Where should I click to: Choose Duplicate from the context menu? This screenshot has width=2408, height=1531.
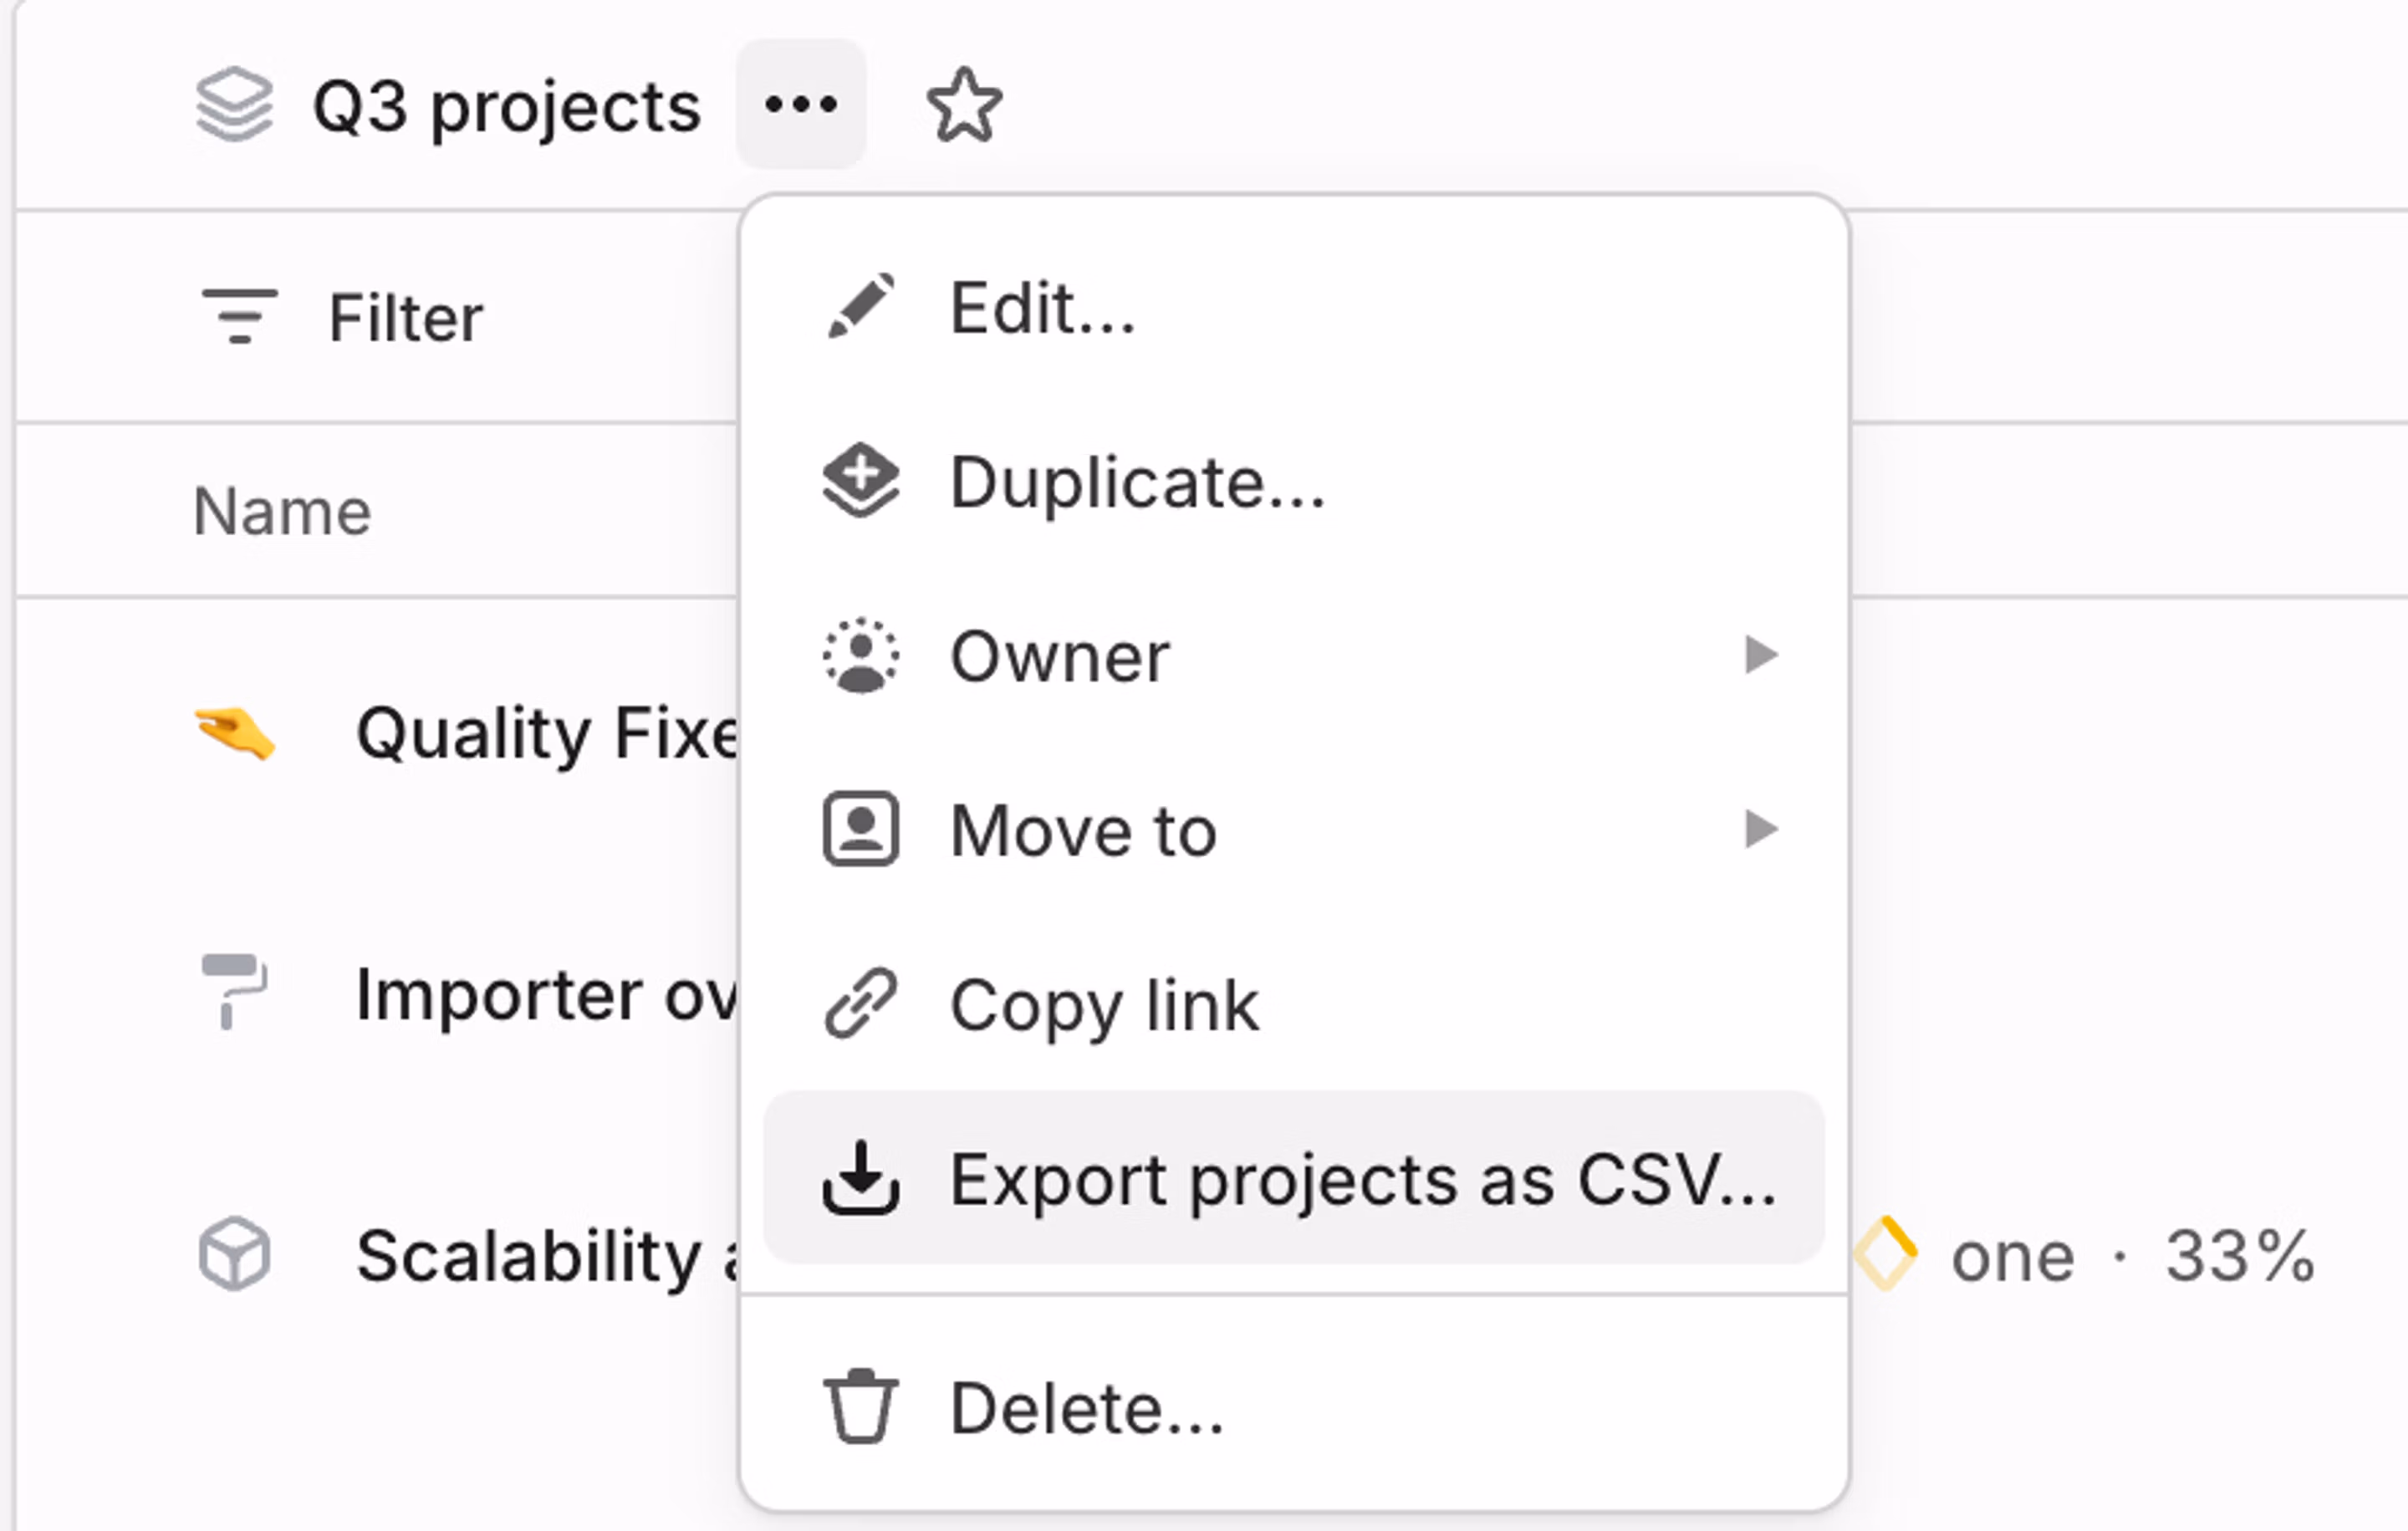click(1135, 482)
